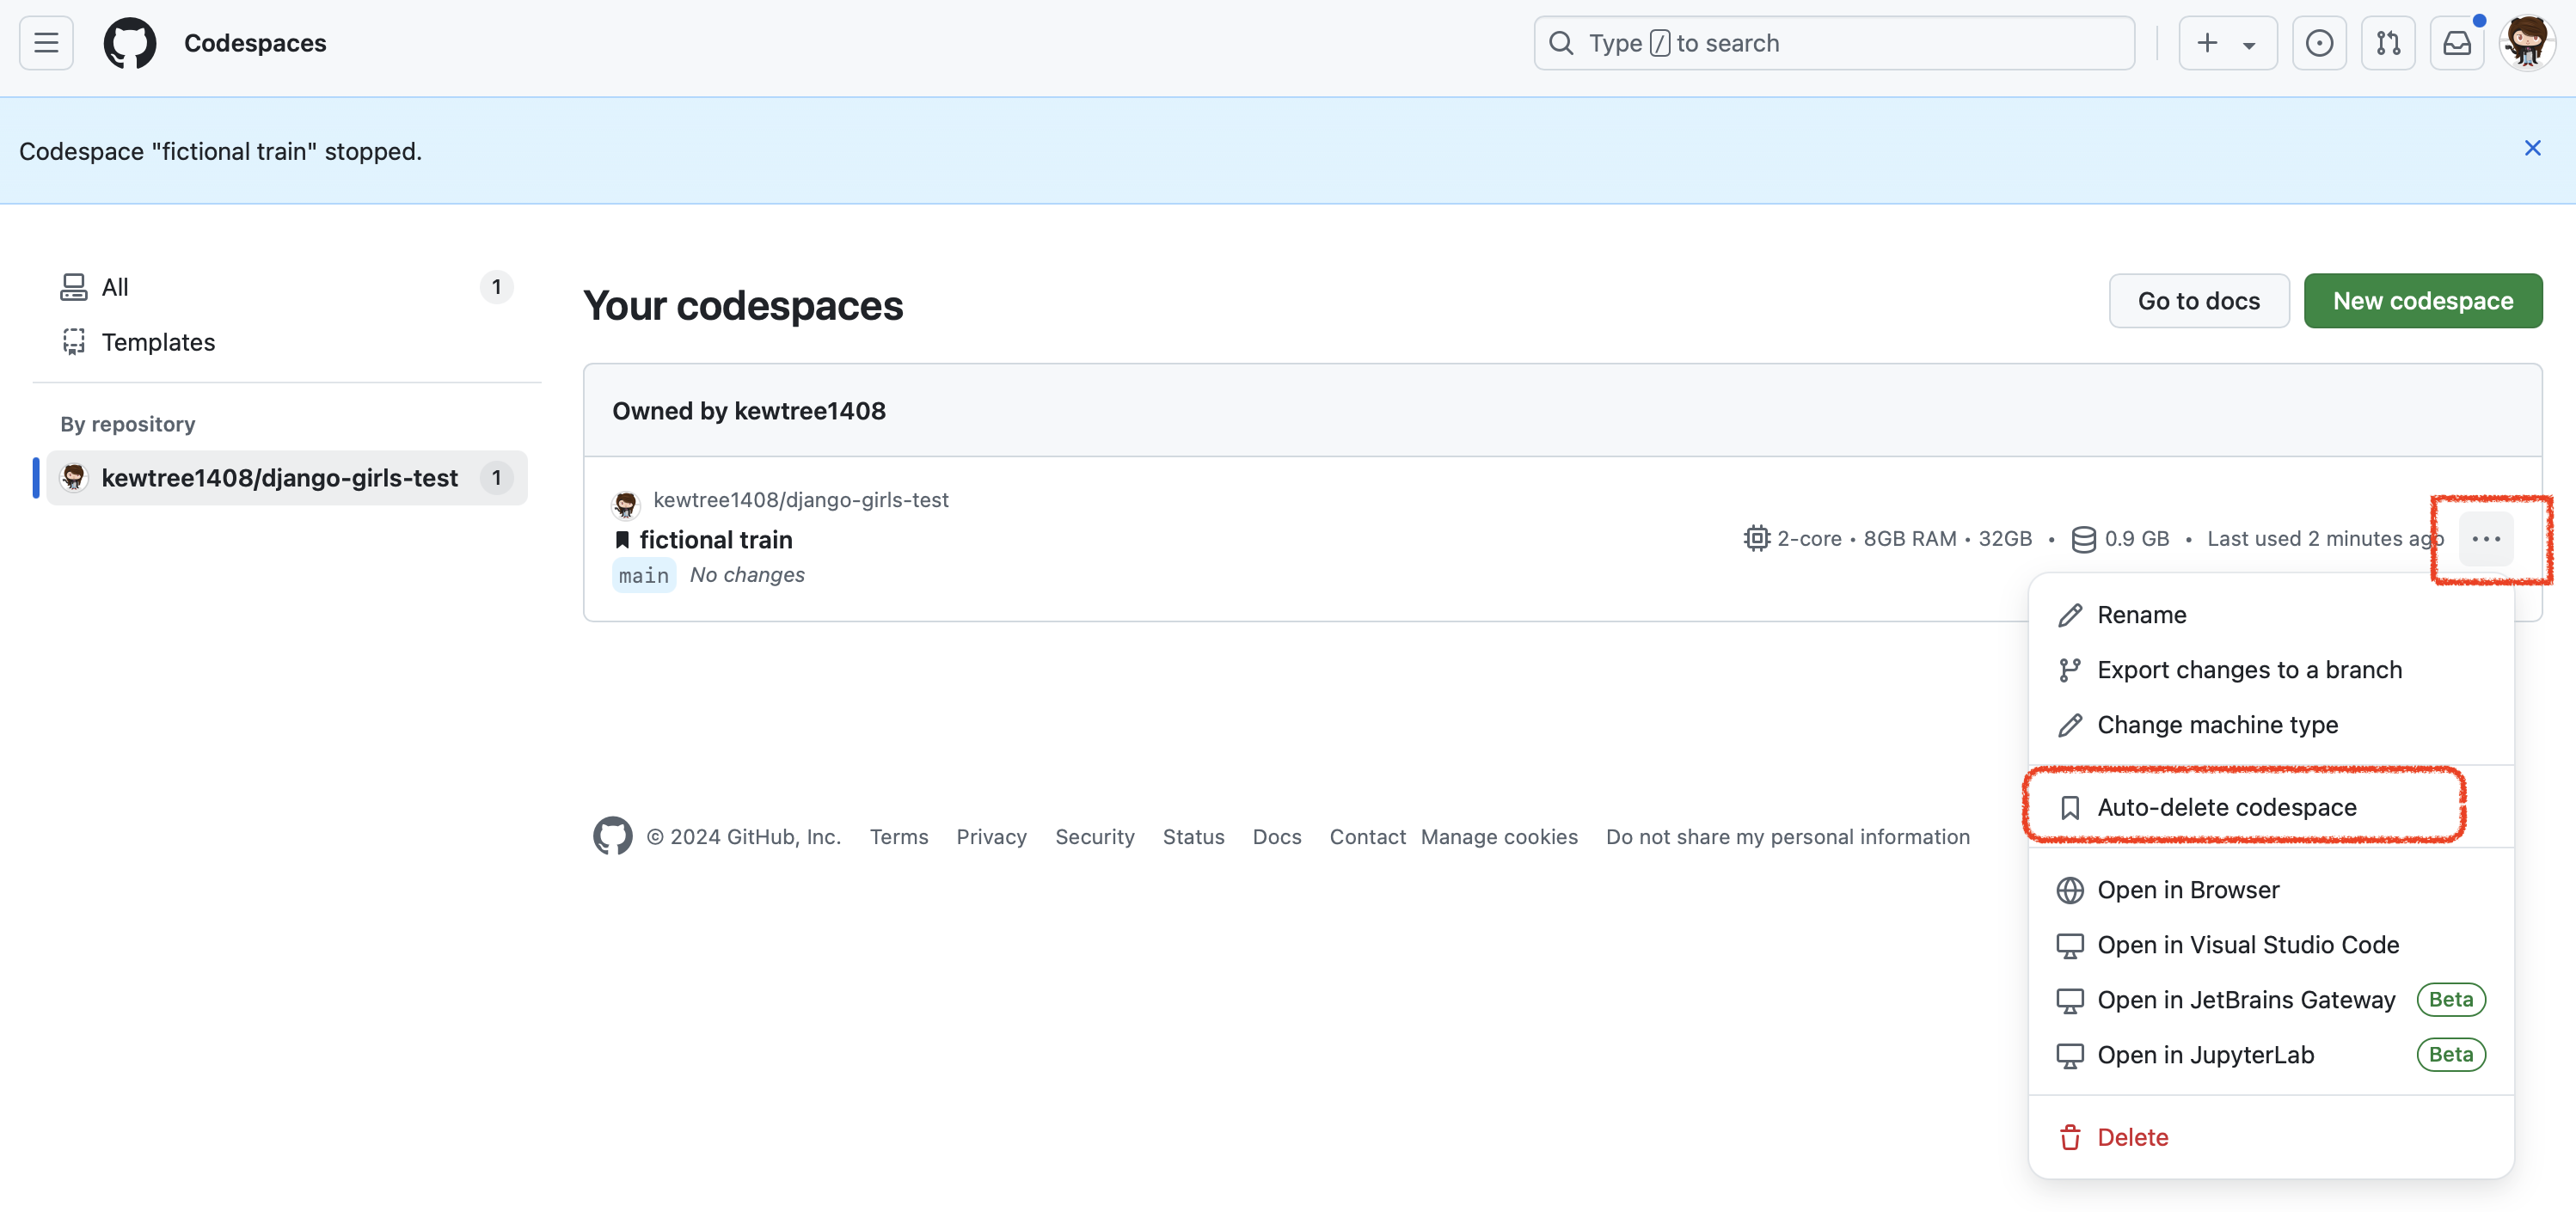Screen dimensions: 2576x1212
Task: Click Open in Visual Studio Code
Action: click(x=2247, y=945)
